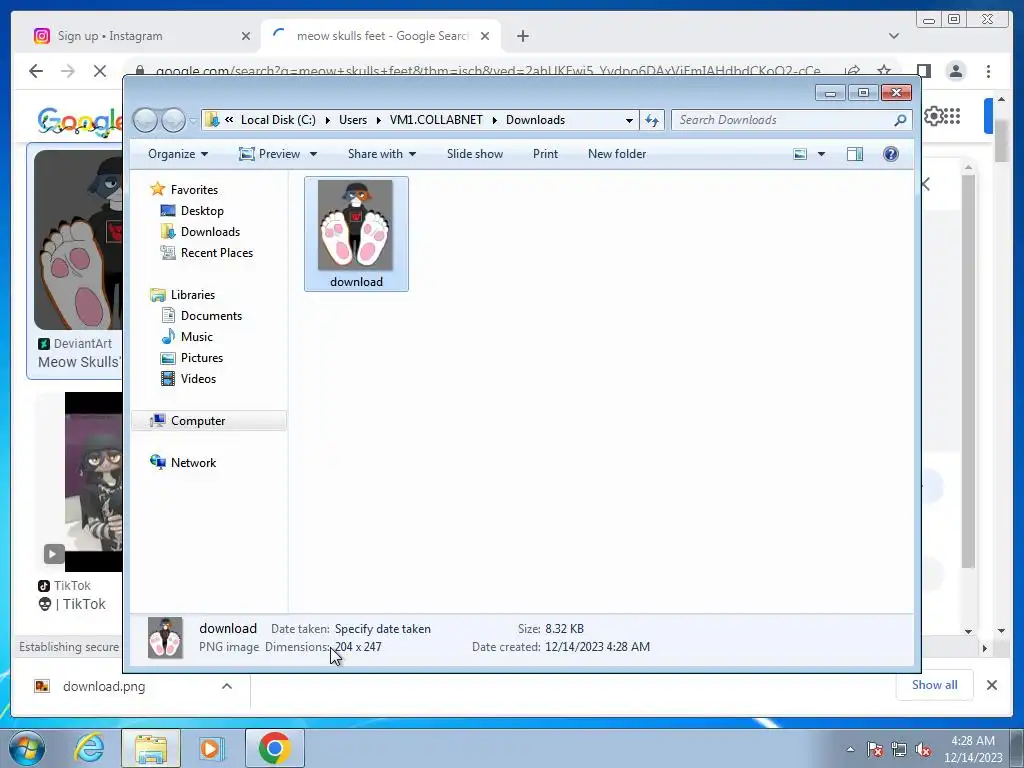This screenshot has height=768, width=1024.
Task: Click VM1.COLLABNET in breadcrumb
Action: 436,120
